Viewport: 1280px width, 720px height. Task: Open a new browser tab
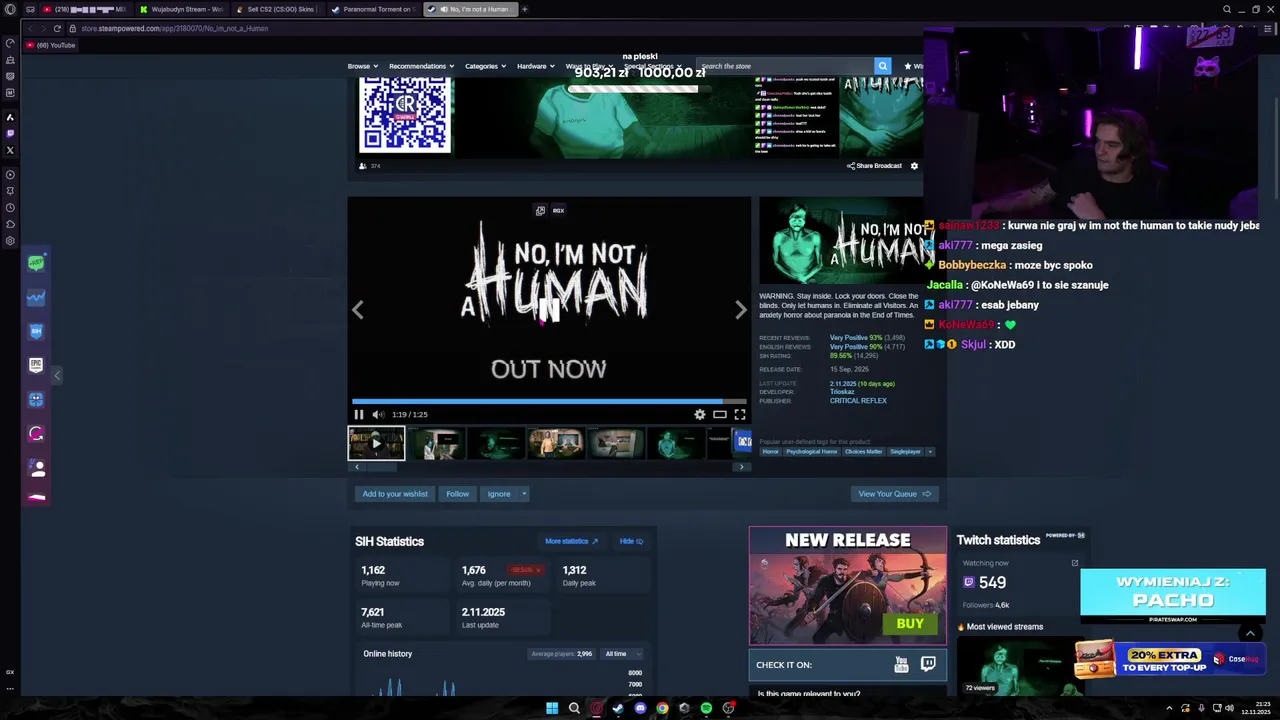525,9
